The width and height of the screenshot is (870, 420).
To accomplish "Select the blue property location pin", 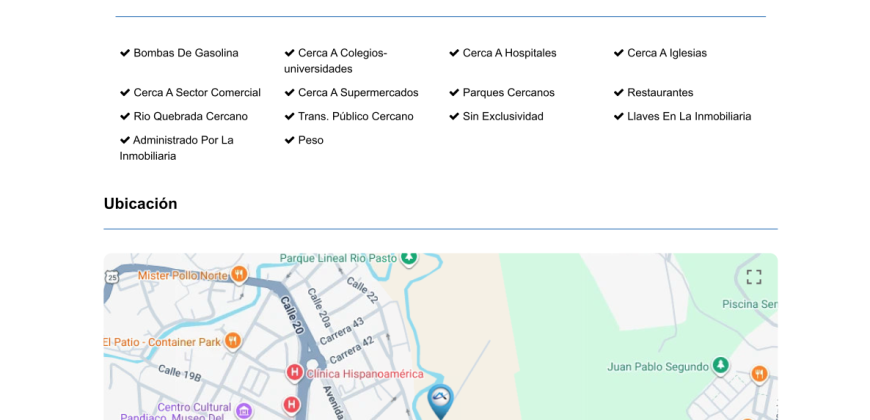I will (441, 402).
